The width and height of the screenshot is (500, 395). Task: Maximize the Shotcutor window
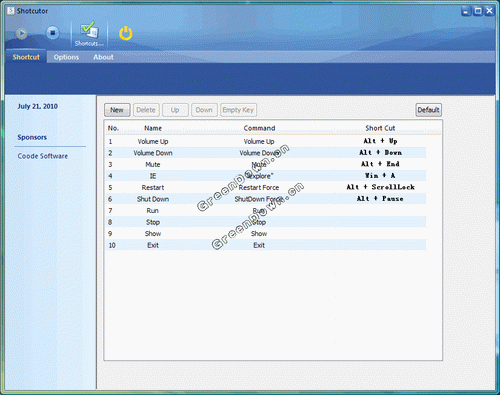[x=478, y=11]
